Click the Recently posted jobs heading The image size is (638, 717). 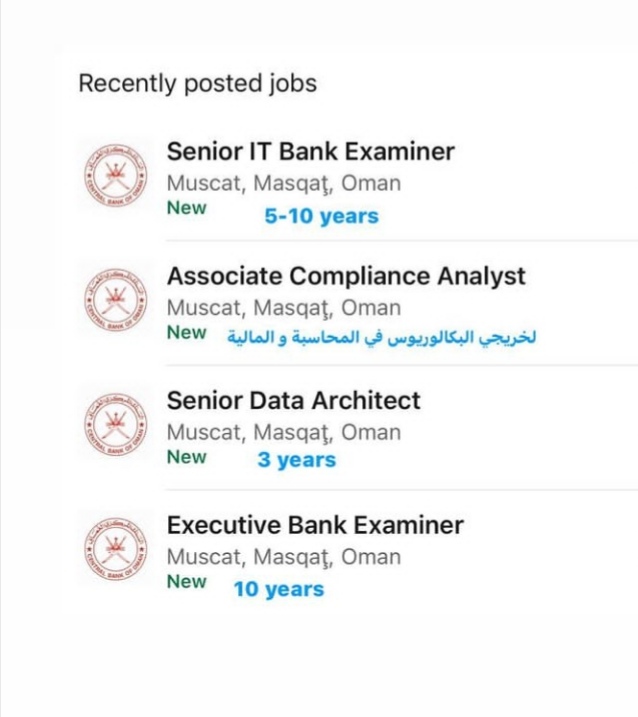(197, 83)
